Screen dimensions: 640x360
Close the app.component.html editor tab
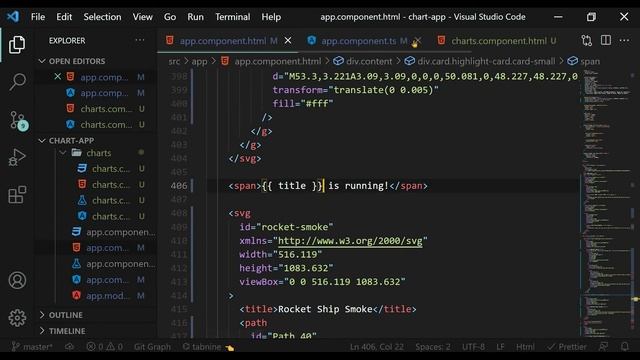pyautogui.click(x=288, y=40)
